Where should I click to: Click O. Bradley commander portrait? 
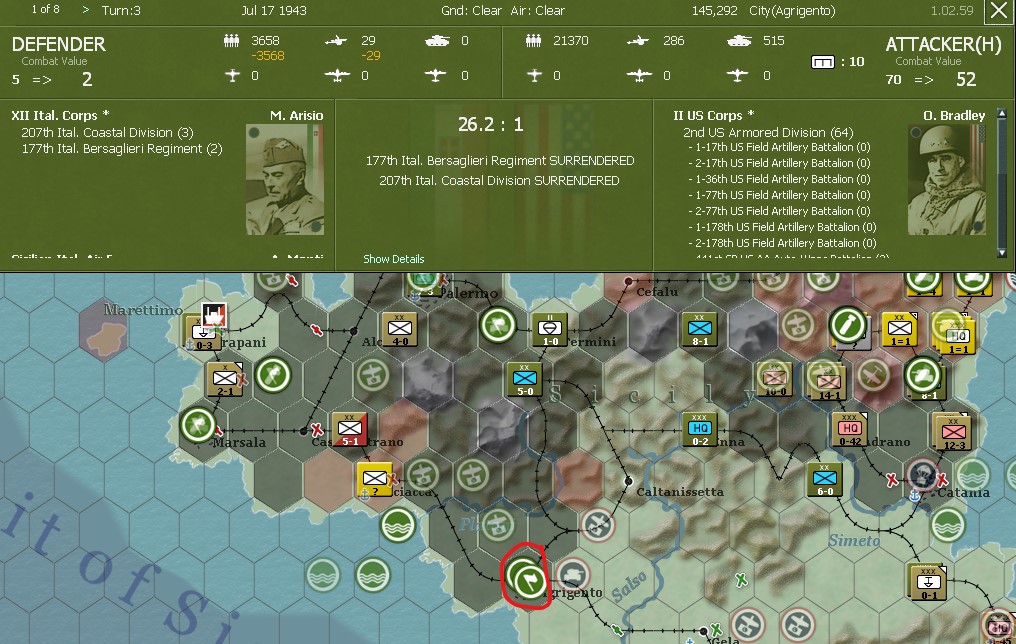[x=947, y=179]
